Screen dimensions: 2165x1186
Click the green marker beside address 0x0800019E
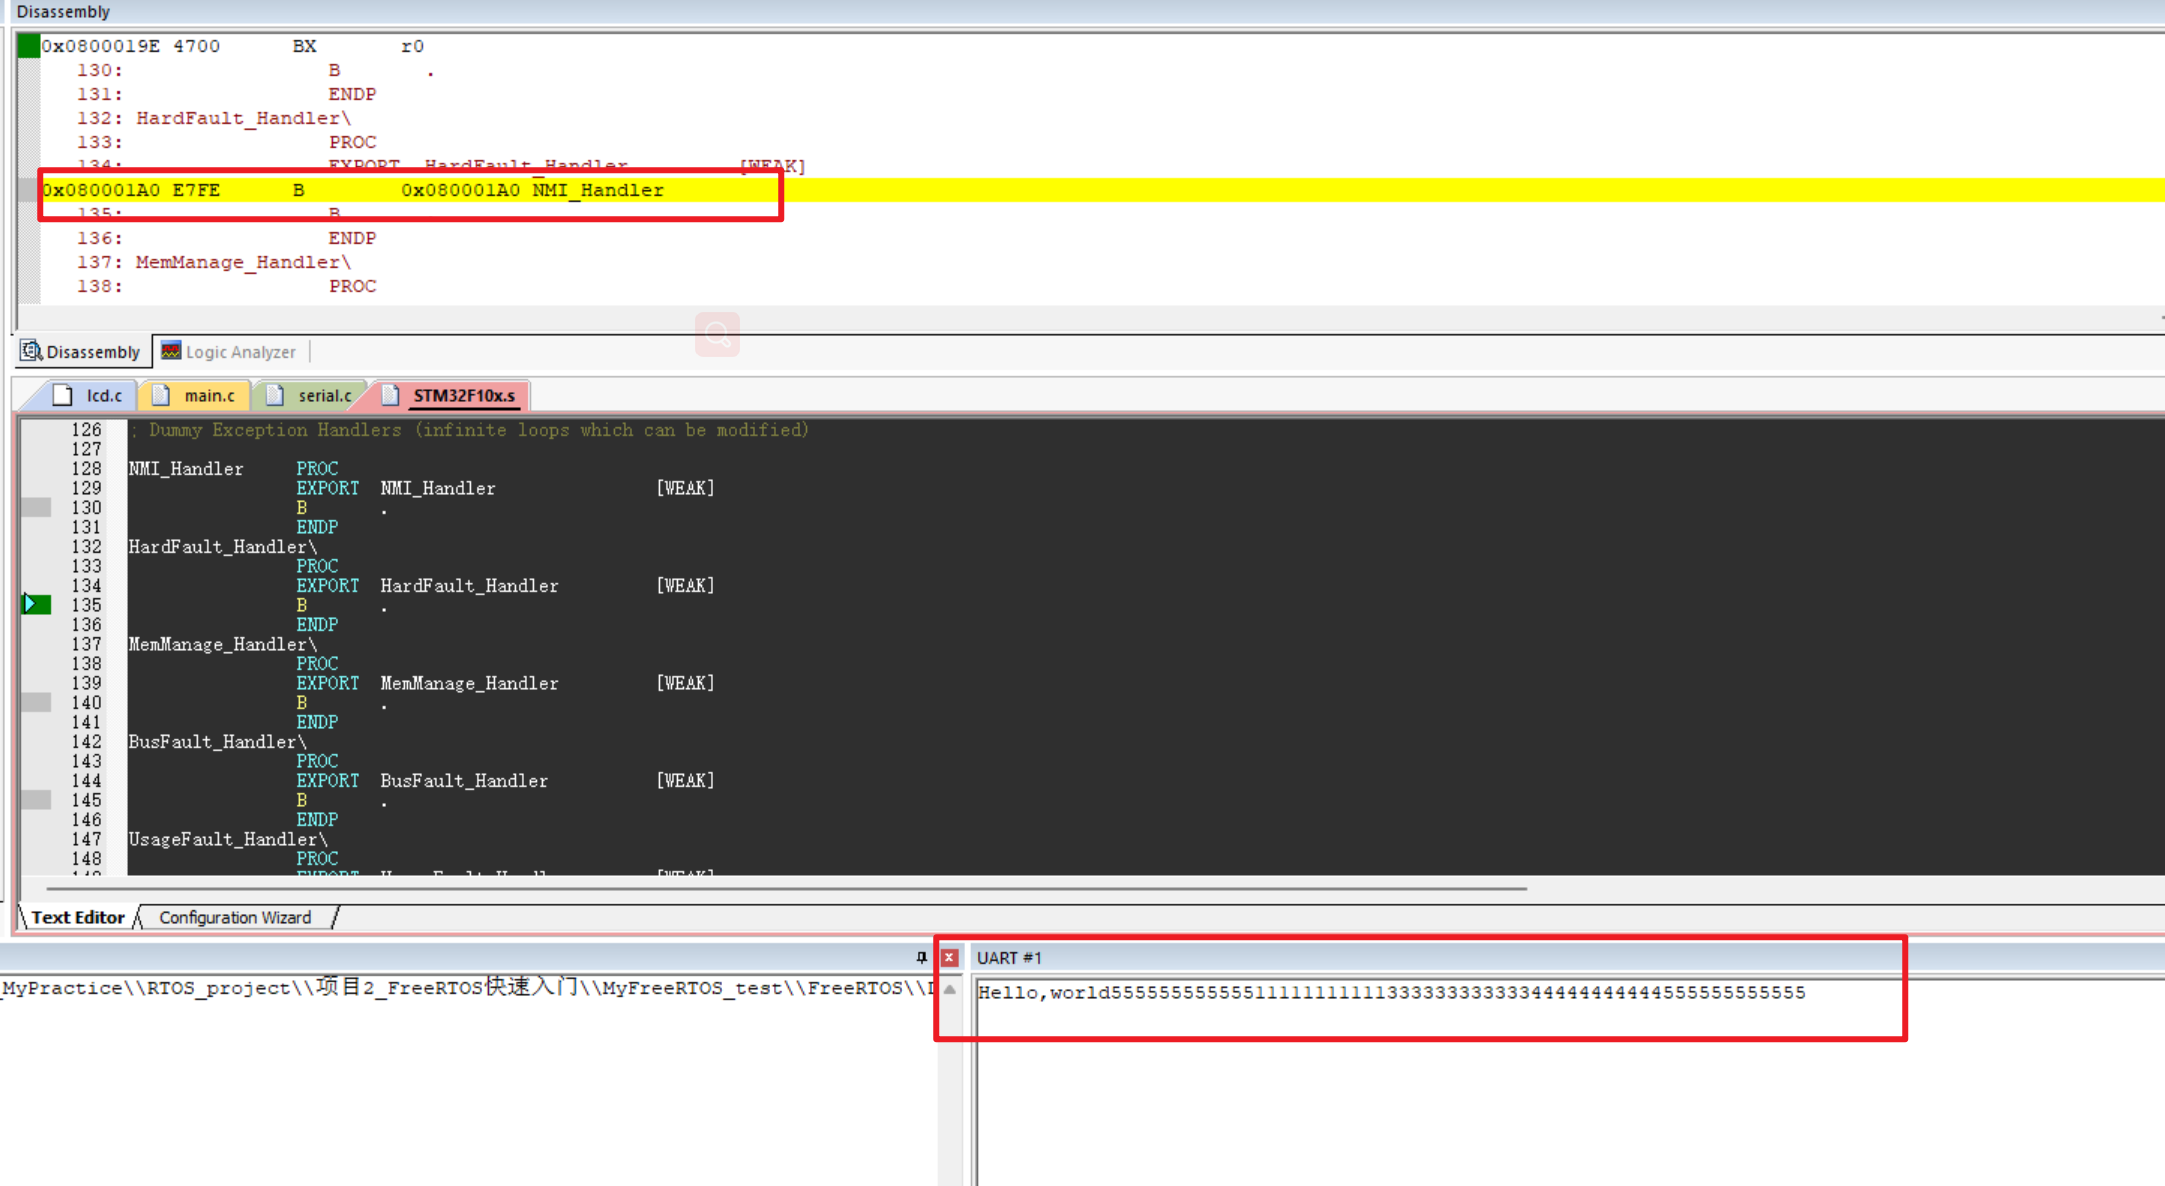29,46
